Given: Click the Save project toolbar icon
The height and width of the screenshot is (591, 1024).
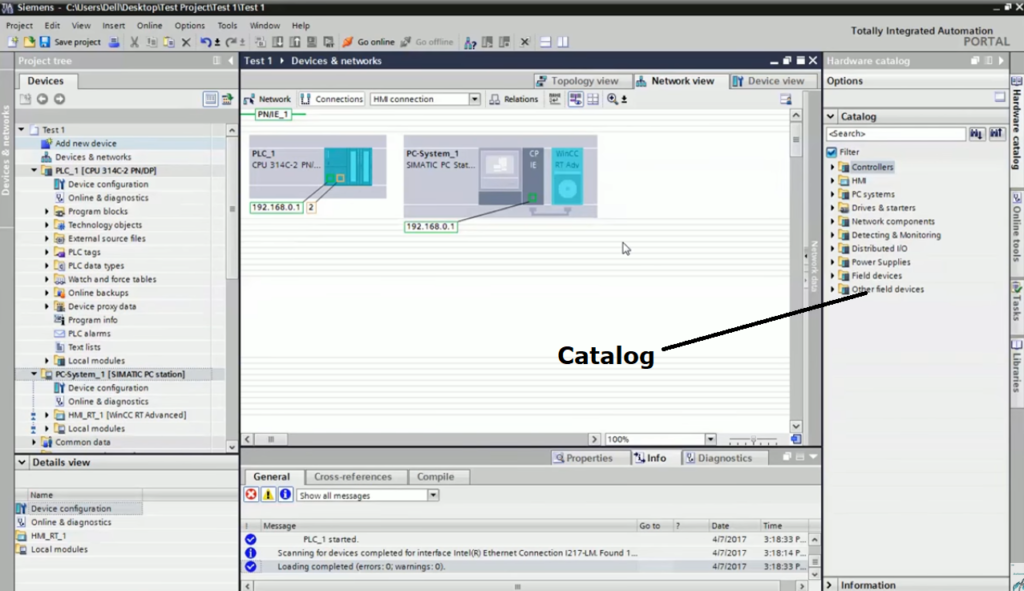Looking at the screenshot, I should (47, 42).
